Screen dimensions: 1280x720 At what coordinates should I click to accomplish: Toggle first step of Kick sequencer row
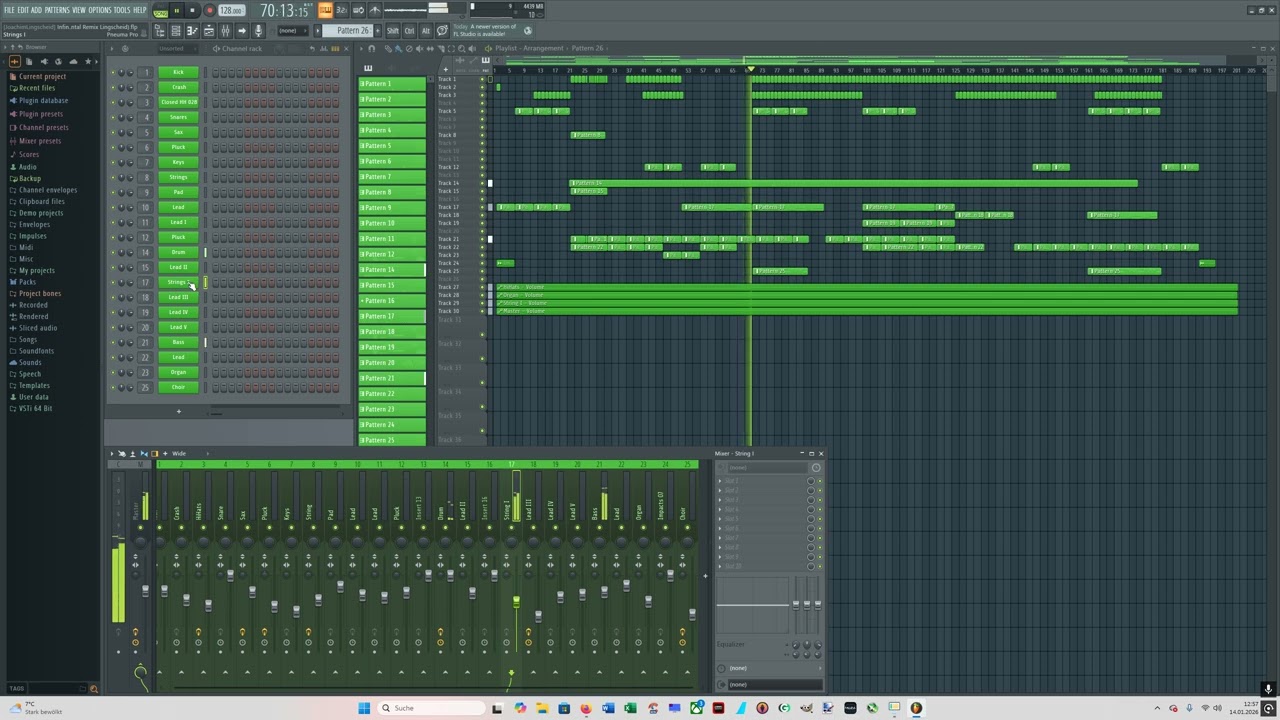point(215,72)
